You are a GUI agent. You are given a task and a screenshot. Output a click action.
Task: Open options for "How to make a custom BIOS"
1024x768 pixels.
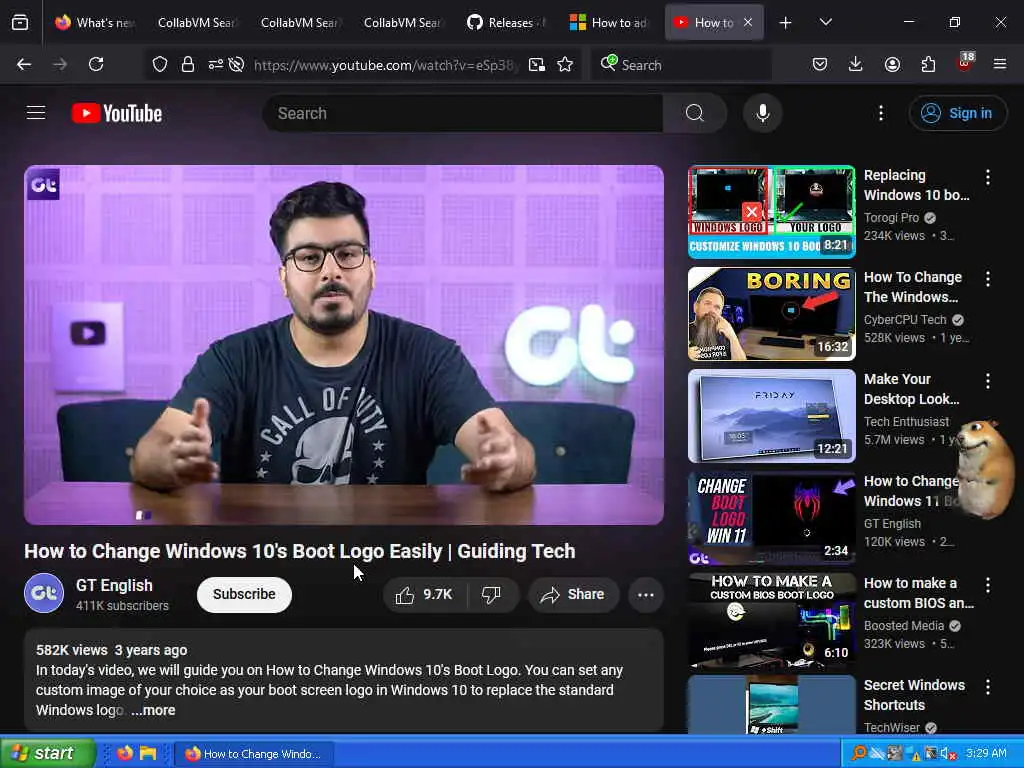(x=988, y=584)
